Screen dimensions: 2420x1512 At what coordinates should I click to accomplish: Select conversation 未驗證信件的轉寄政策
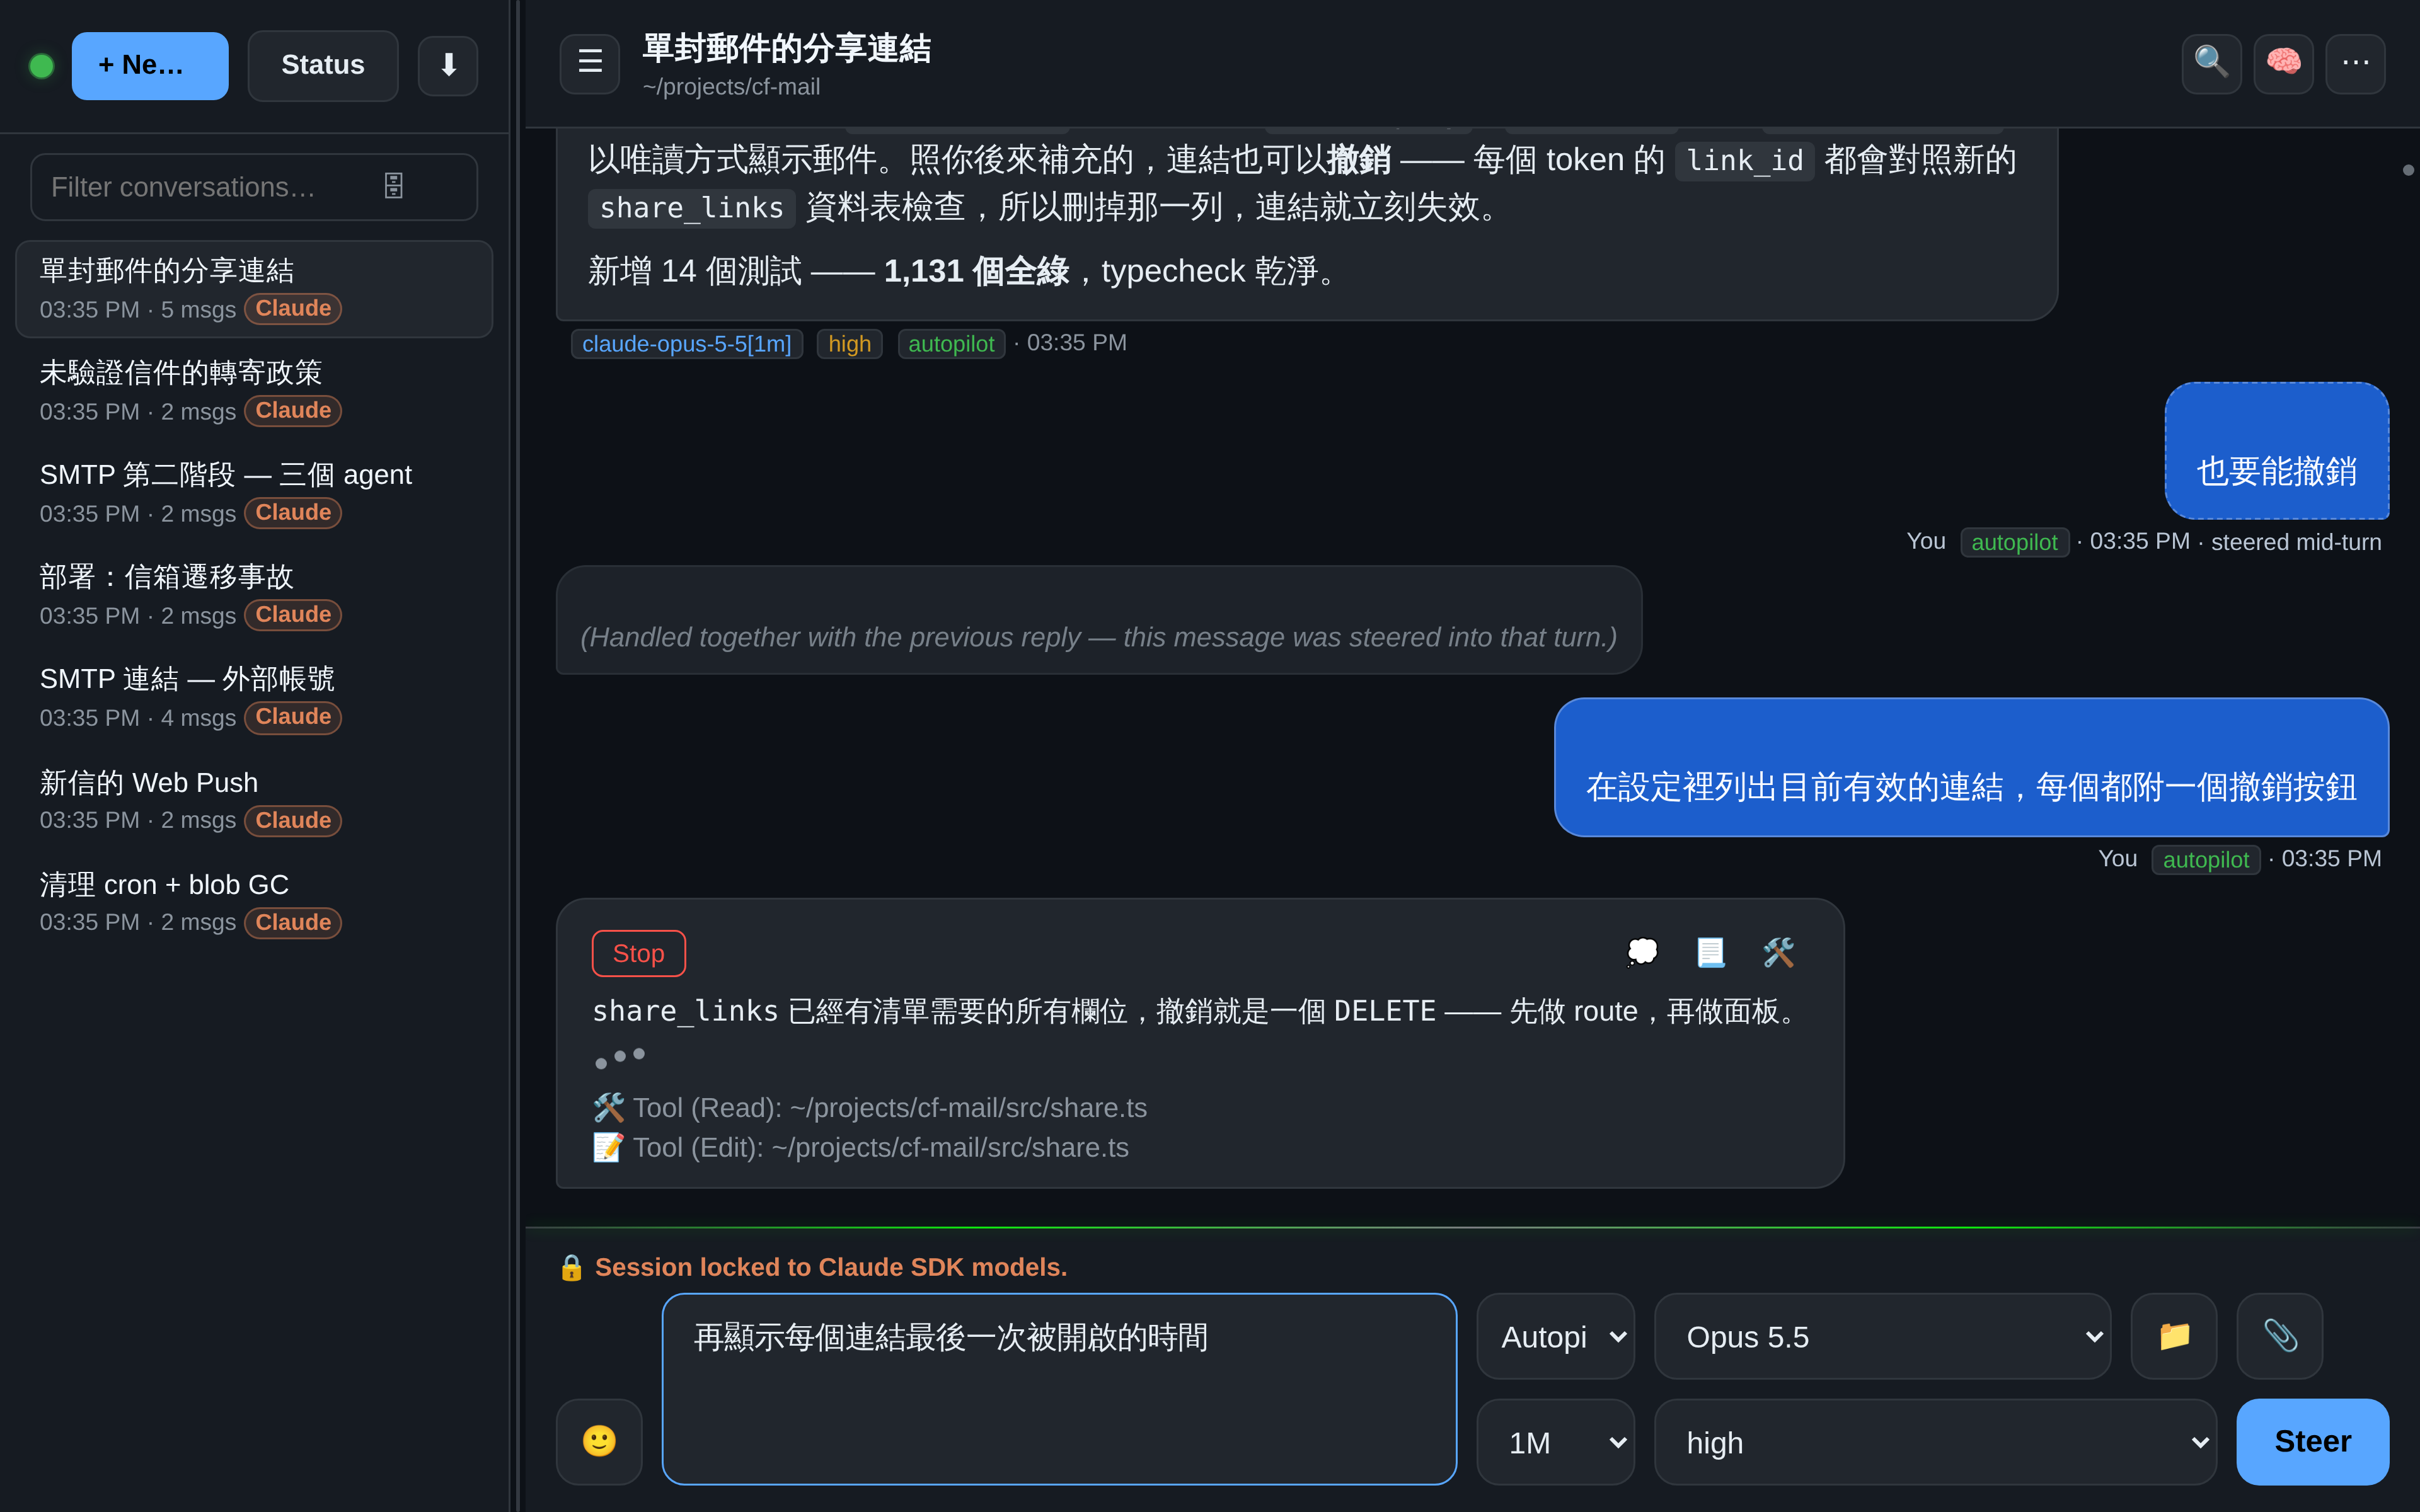coord(254,391)
